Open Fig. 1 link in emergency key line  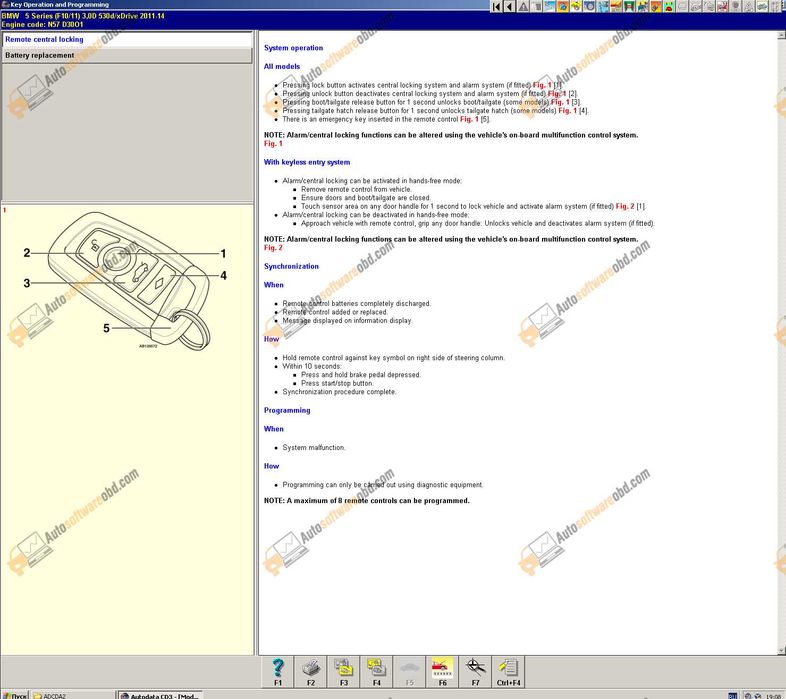469,119
